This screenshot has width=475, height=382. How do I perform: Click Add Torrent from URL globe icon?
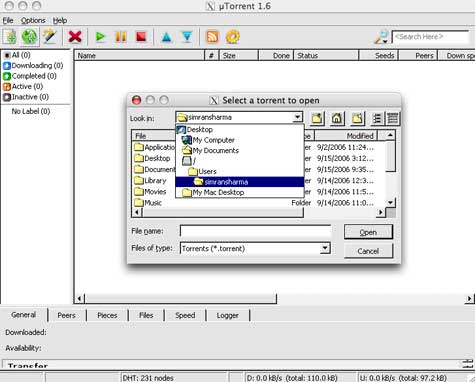click(29, 37)
